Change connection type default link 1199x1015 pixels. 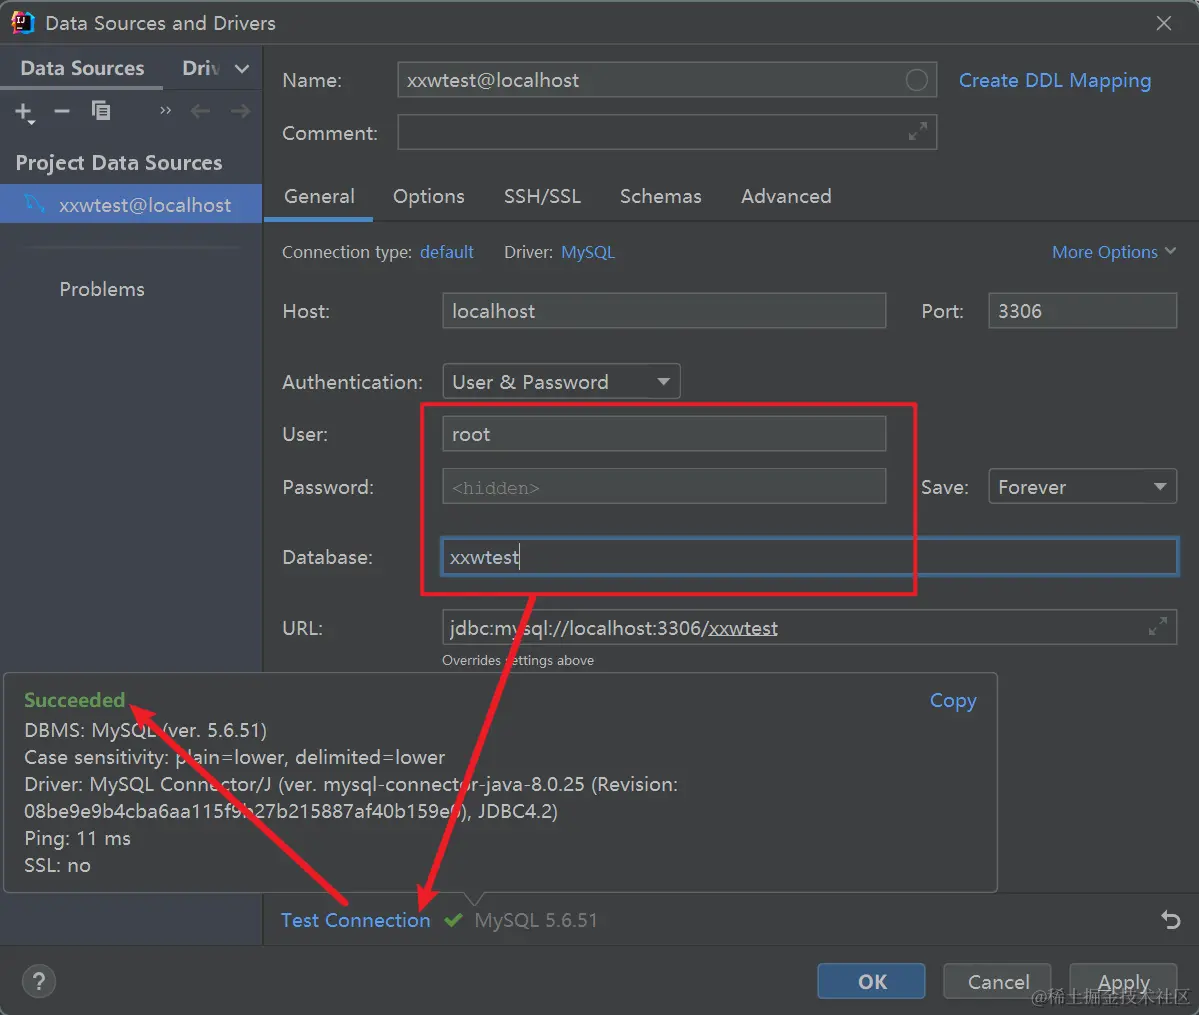click(447, 252)
